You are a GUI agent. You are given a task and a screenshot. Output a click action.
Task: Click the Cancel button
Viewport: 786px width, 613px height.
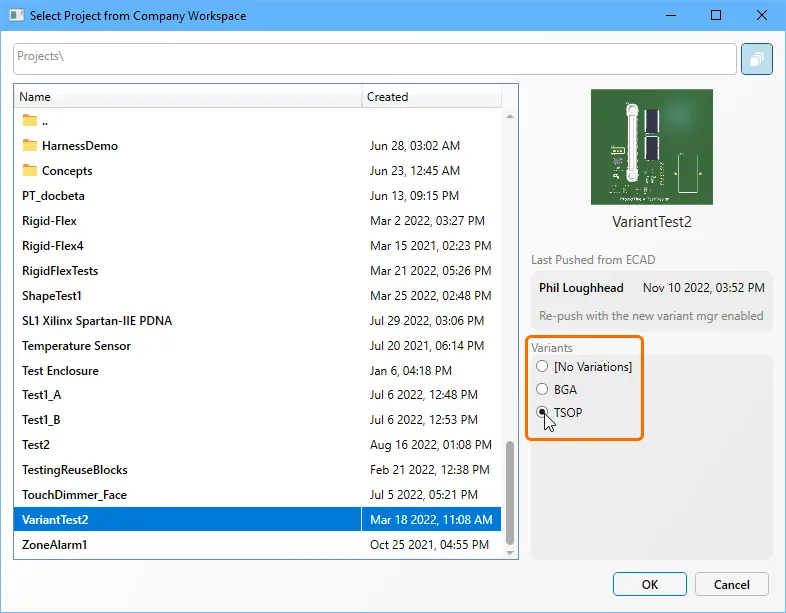click(x=731, y=584)
